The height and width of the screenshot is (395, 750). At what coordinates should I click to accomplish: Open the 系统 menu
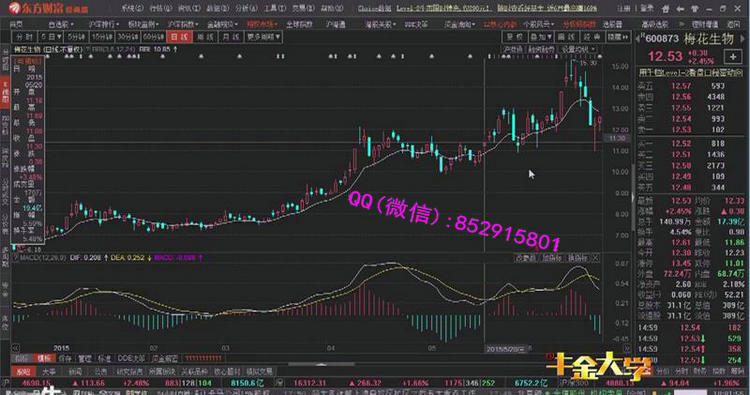[x=131, y=8]
